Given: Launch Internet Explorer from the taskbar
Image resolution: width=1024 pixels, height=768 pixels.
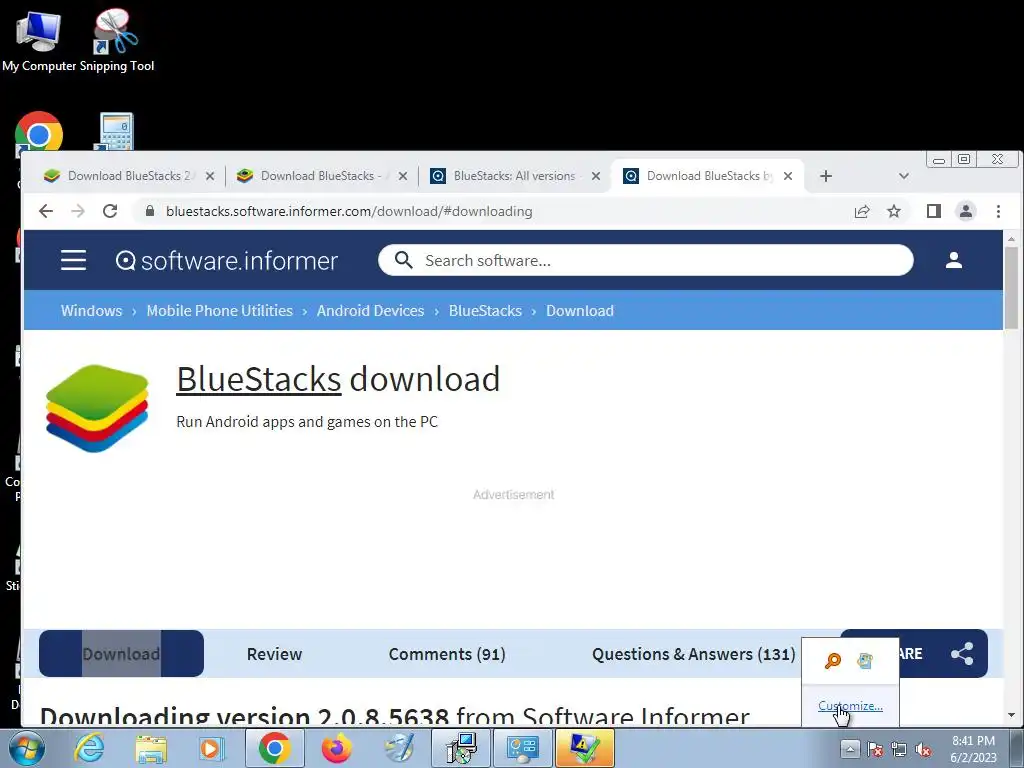Looking at the screenshot, I should coord(89,748).
